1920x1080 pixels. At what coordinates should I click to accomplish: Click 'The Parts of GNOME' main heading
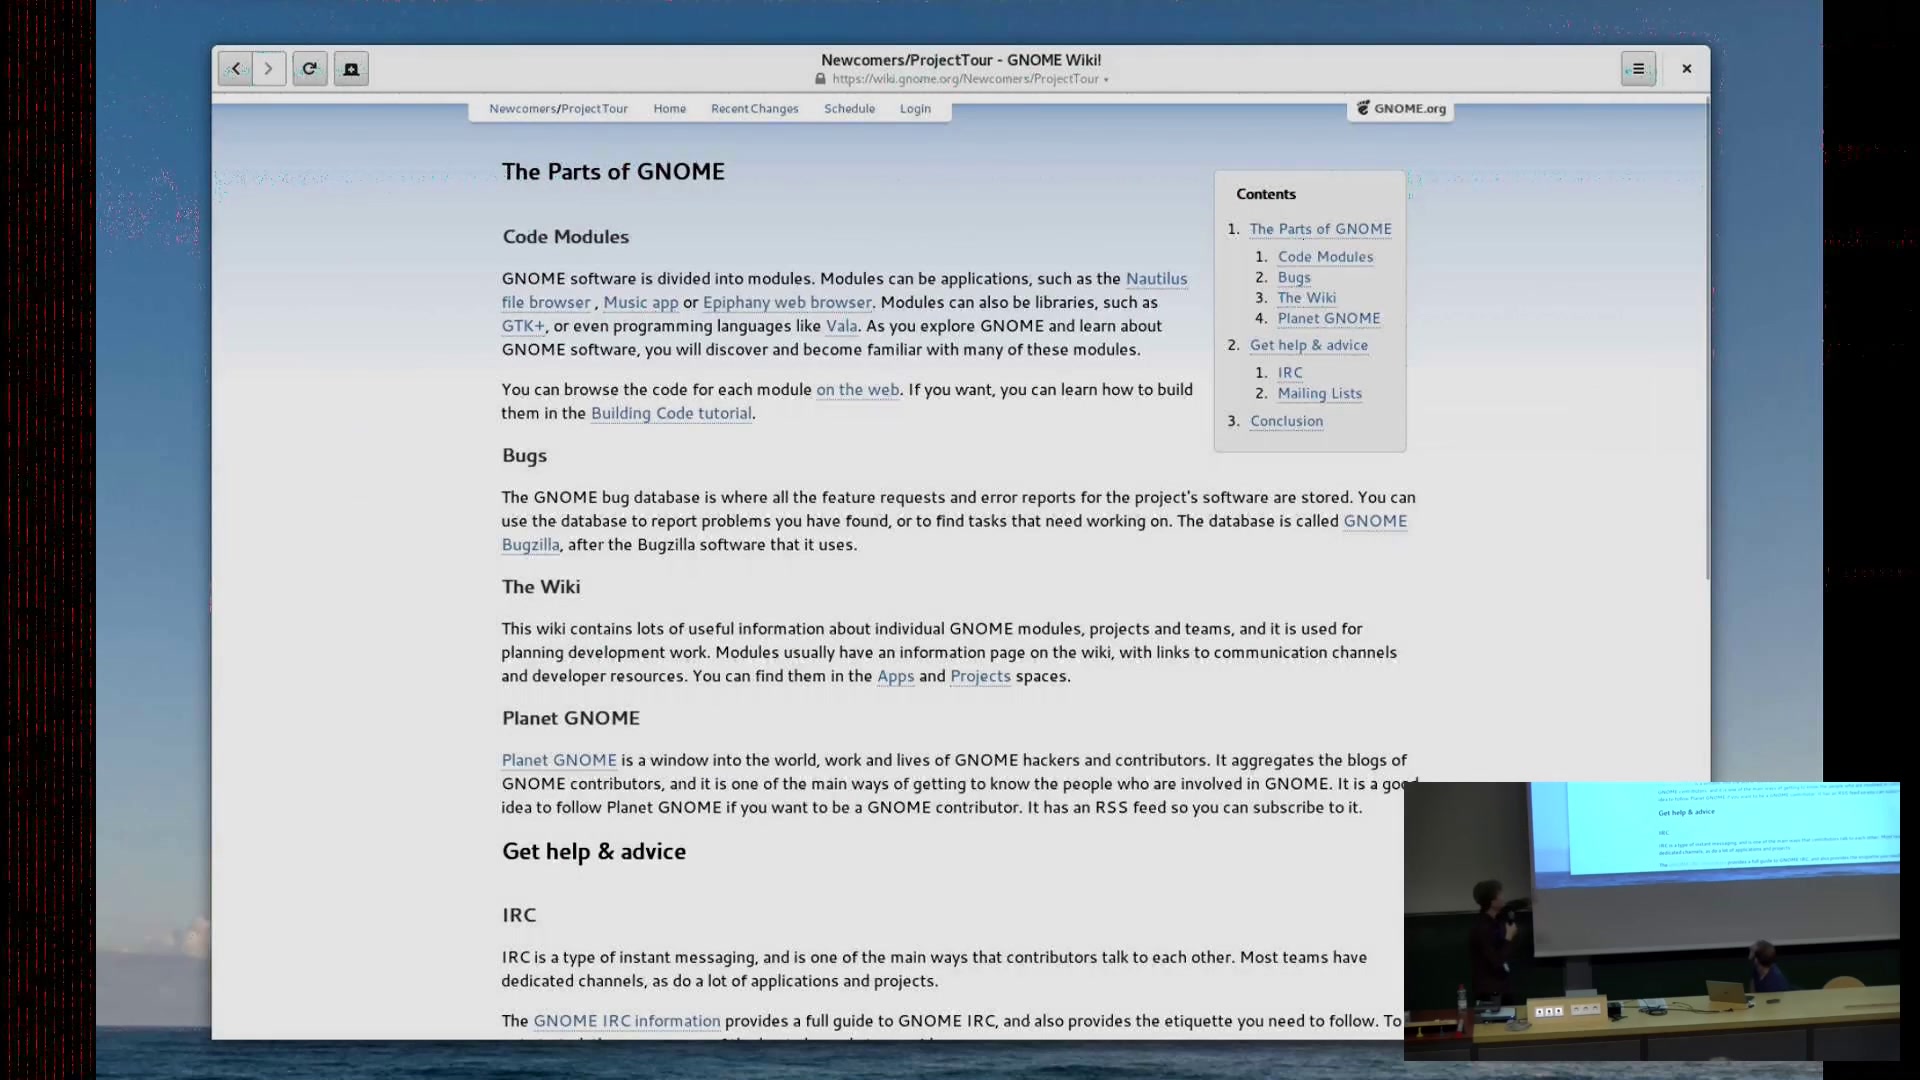614,172
